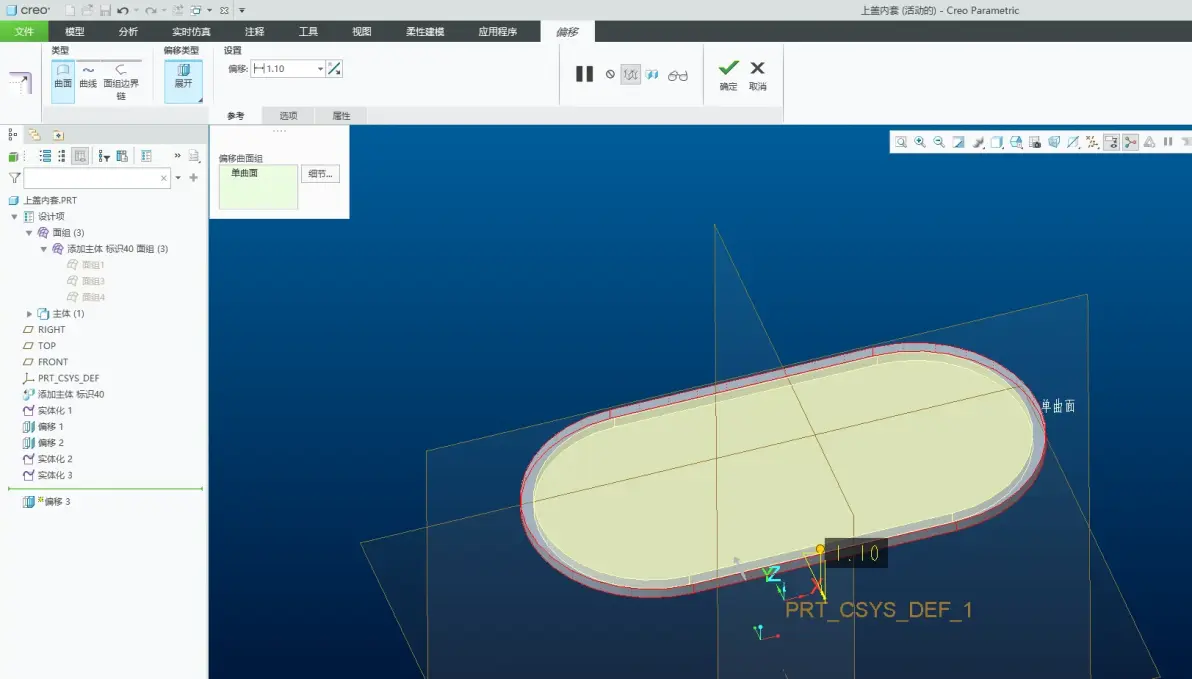Click the zoom in icon in graphics toolbar
Screen dimensions: 1192x679
tap(920, 142)
